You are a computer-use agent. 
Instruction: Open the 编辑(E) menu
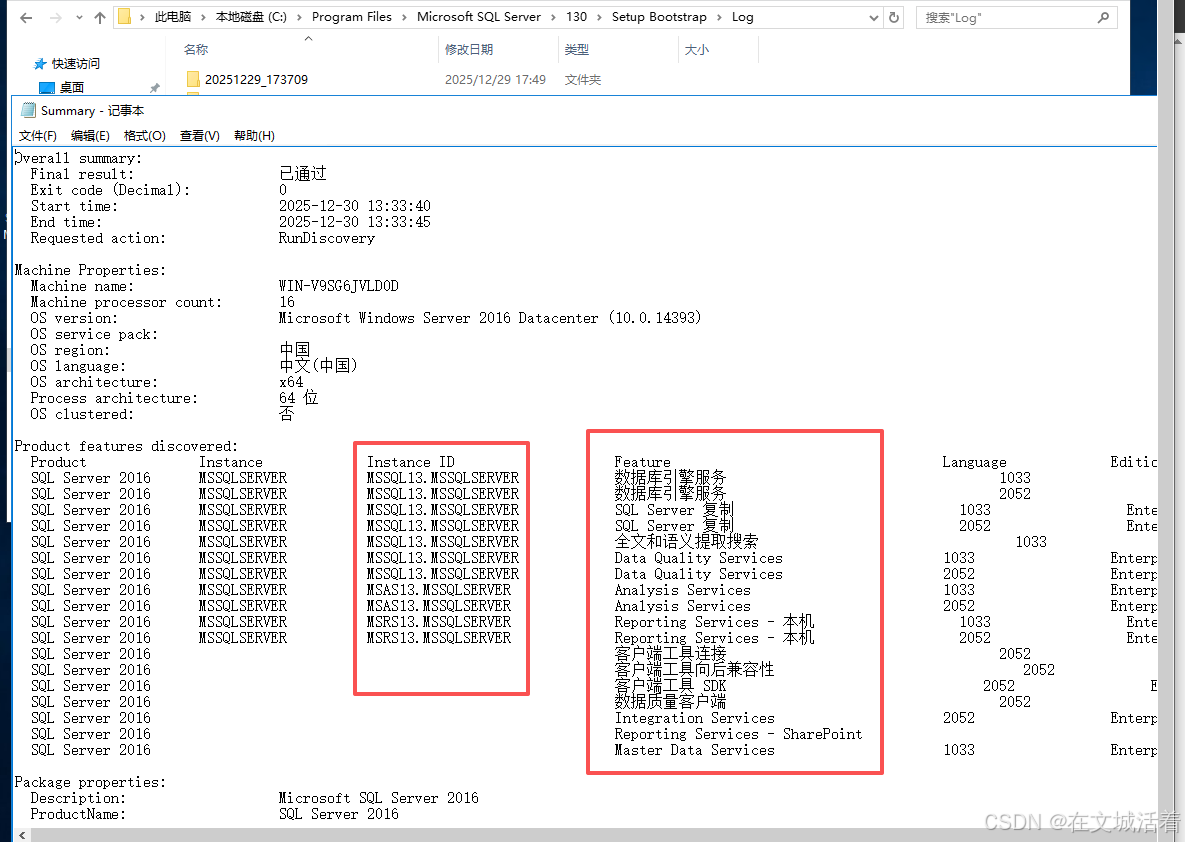[x=90, y=135]
